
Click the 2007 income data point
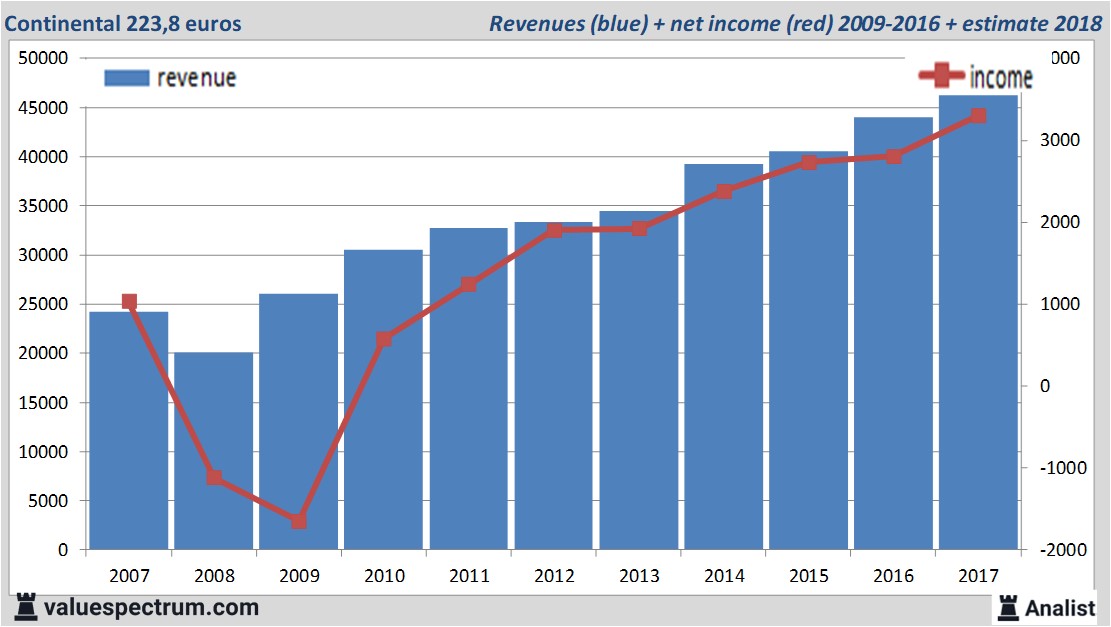click(x=129, y=302)
